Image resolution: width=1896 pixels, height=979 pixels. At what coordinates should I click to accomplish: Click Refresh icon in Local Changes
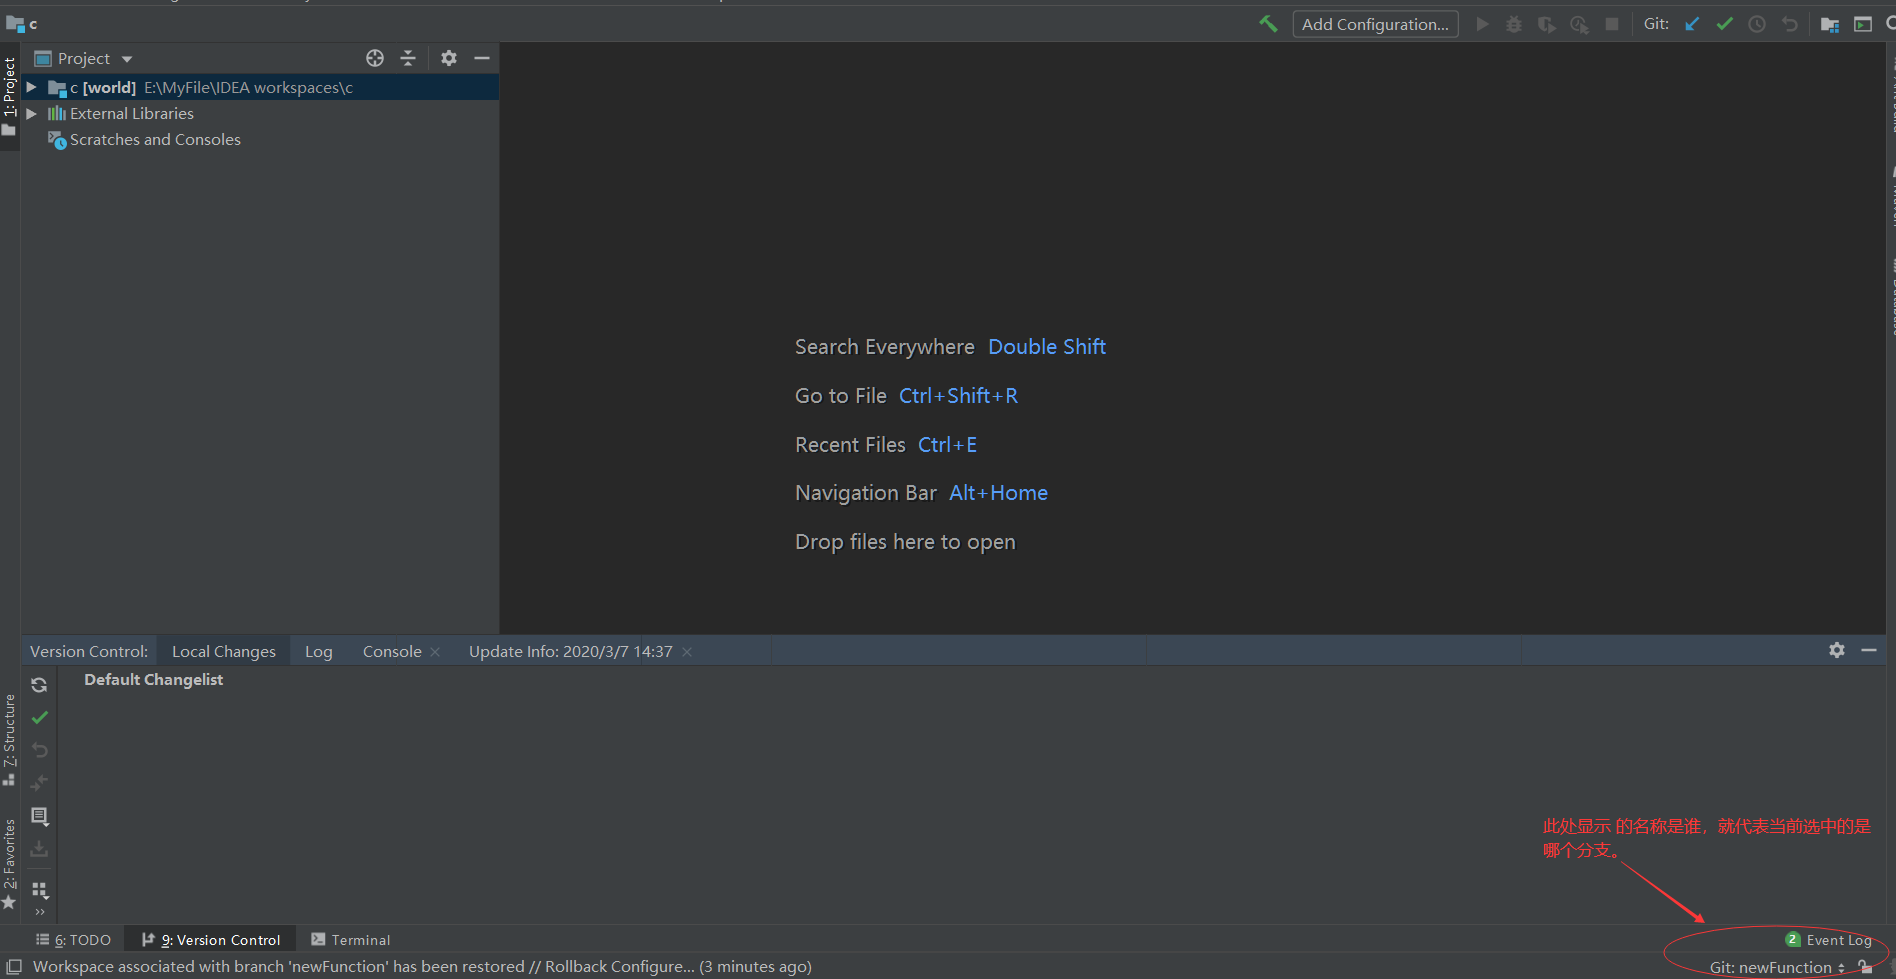click(39, 685)
